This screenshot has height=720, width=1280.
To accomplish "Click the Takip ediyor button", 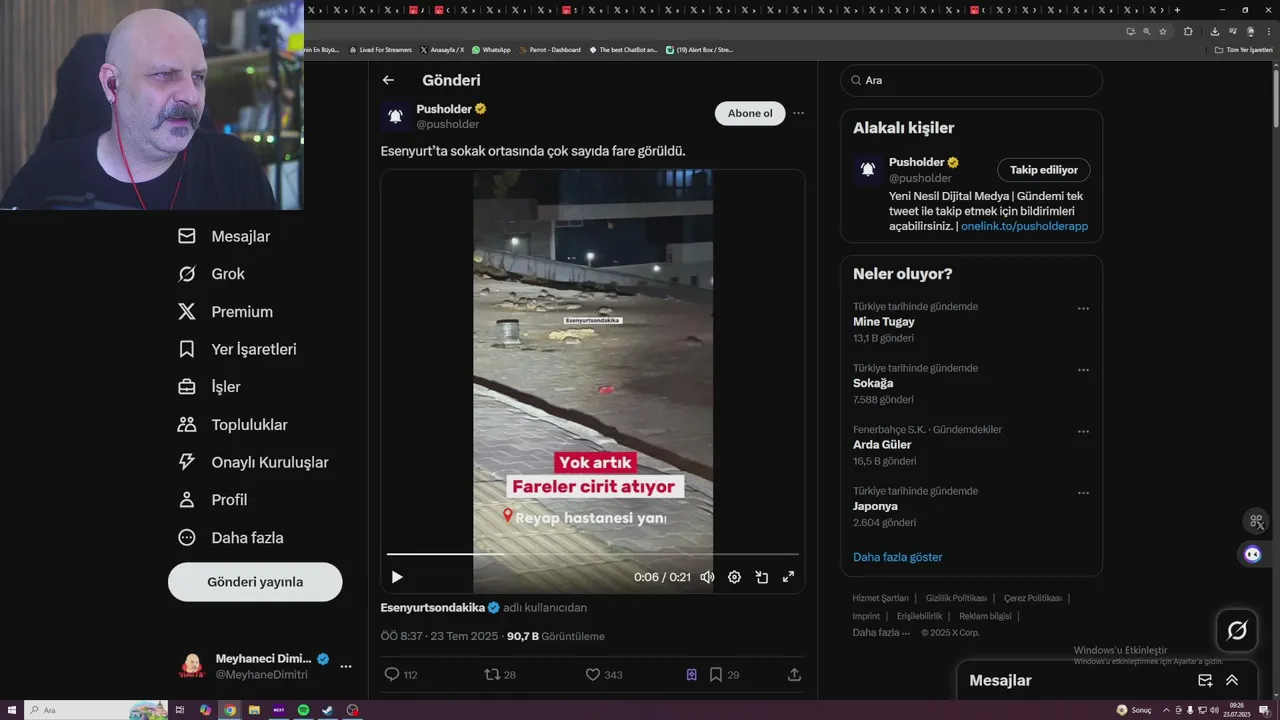I will 1043,170.
